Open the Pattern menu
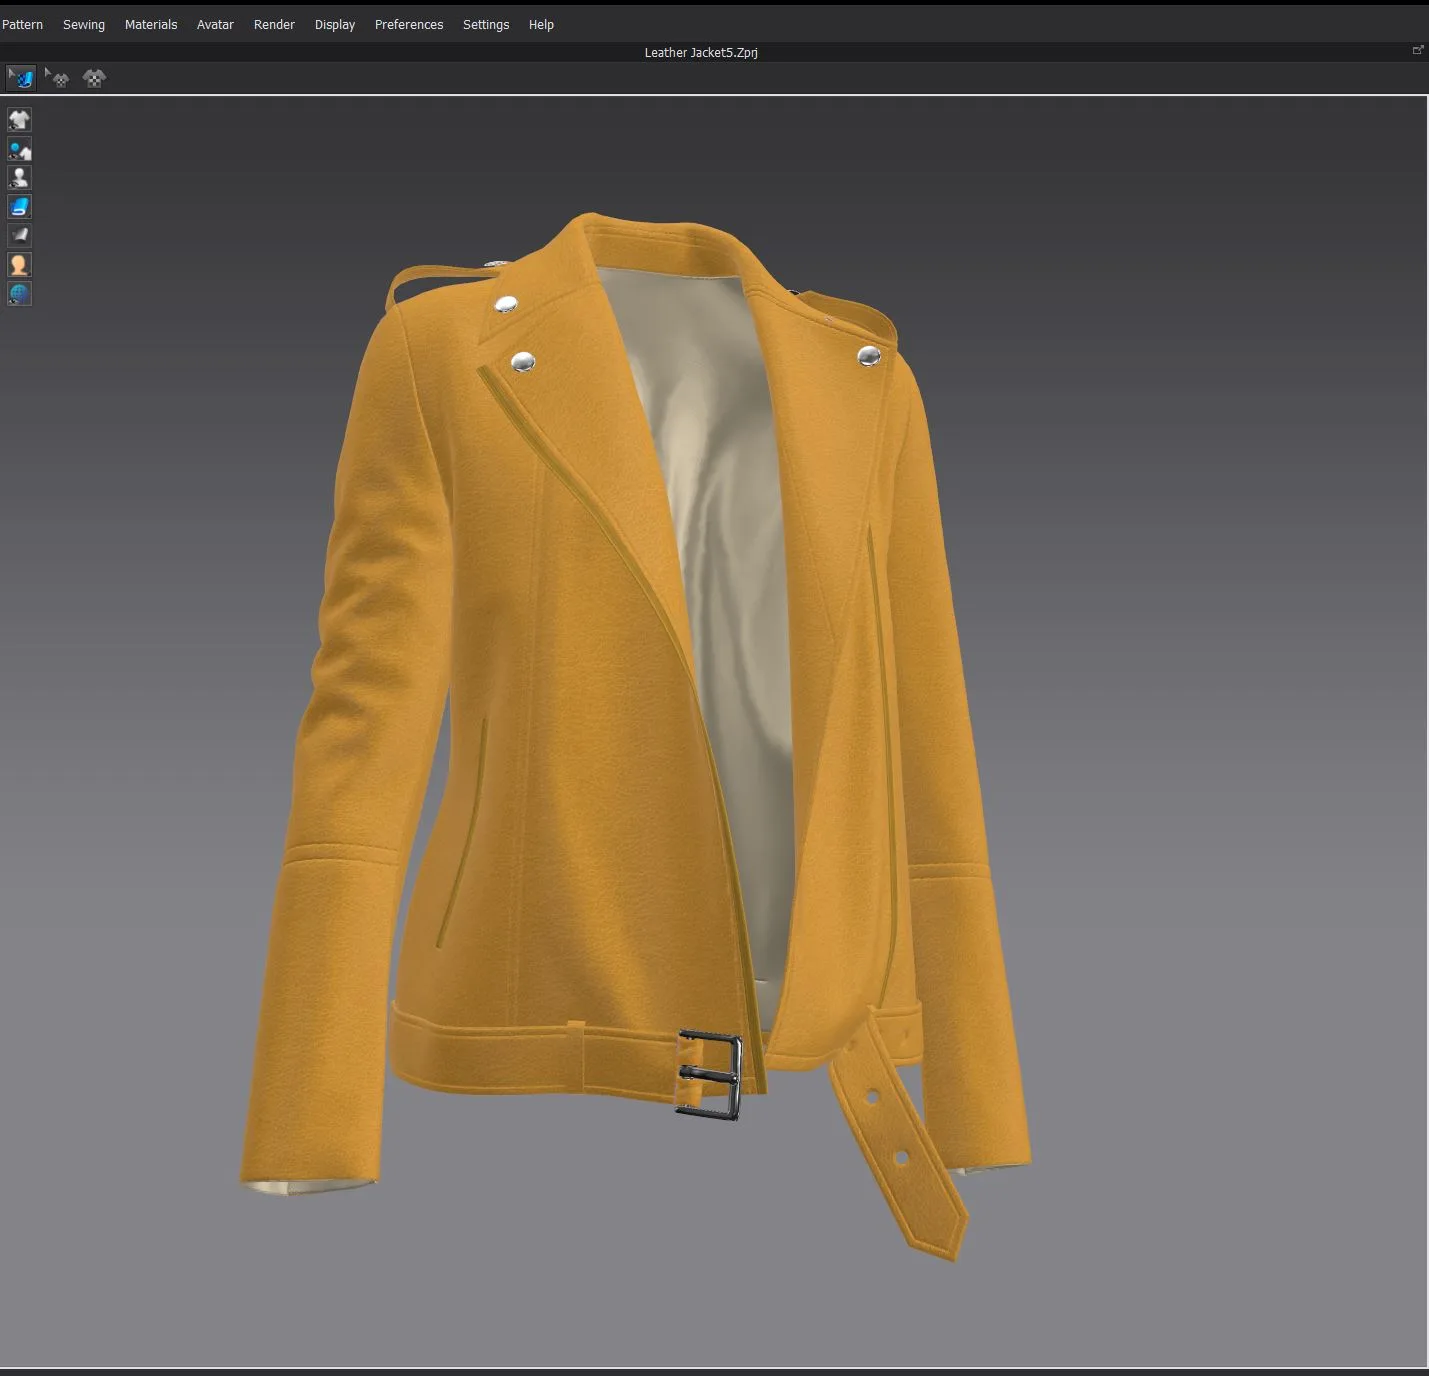This screenshot has height=1376, width=1429. tap(22, 24)
